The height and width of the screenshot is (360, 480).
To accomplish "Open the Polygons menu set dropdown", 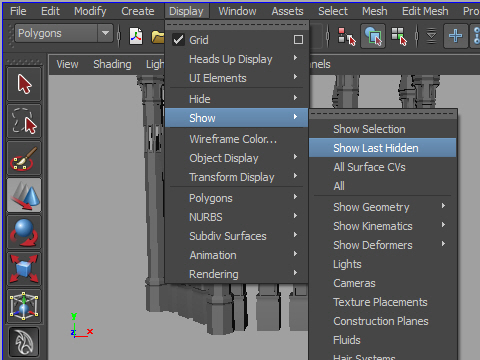I will pyautogui.click(x=64, y=33).
